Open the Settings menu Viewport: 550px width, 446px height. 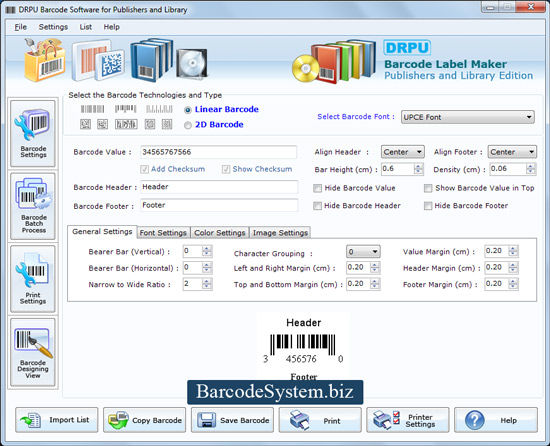[x=53, y=27]
